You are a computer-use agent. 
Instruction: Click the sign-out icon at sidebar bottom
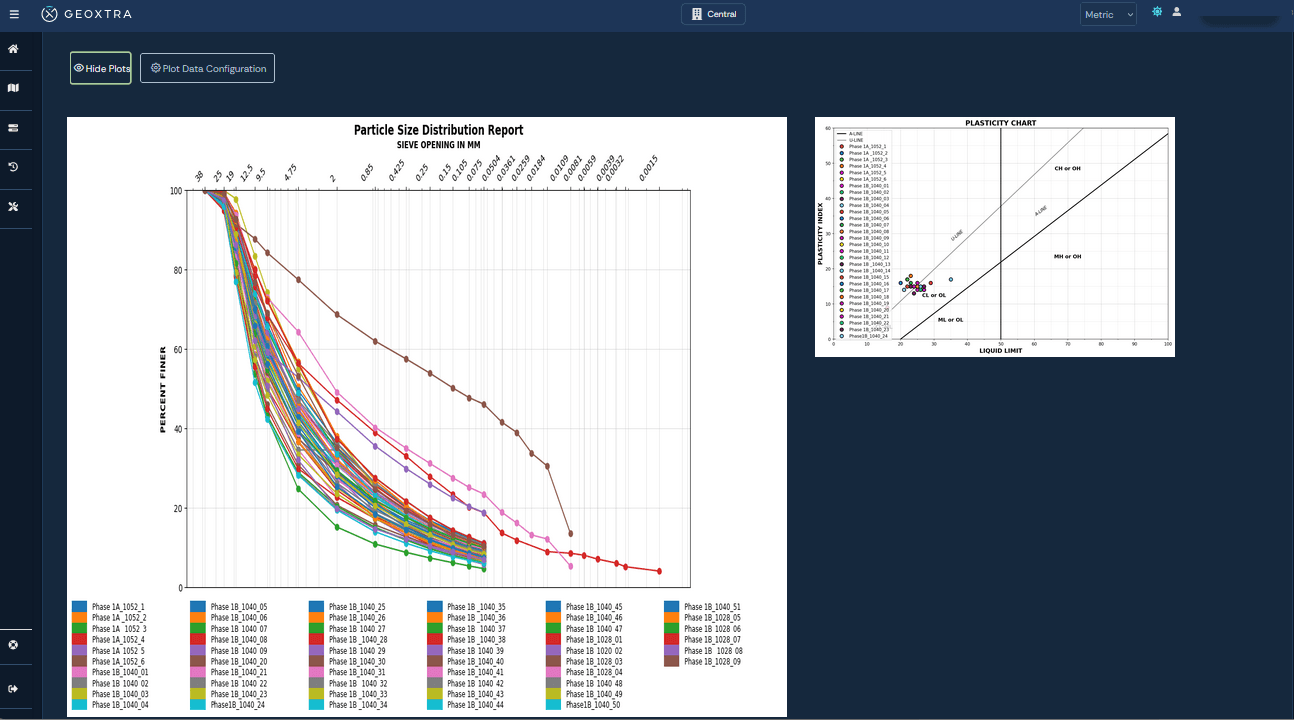(14, 688)
